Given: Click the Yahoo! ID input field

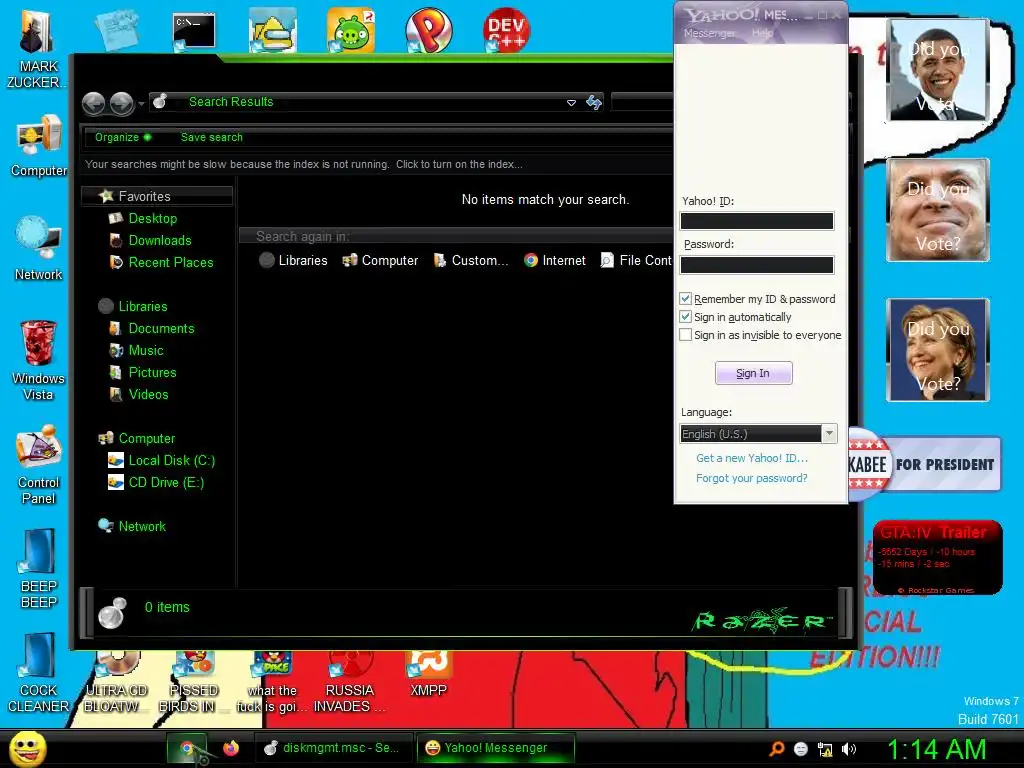Looking at the screenshot, I should (757, 221).
